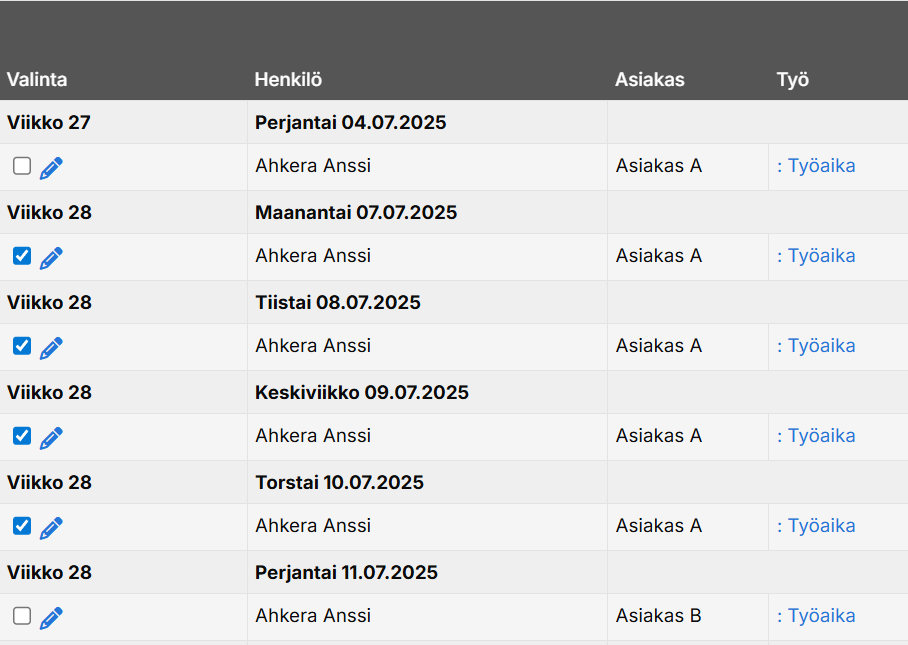Untick the Torstai 10.07.2025 checkbox
The image size is (908, 645).
(22, 526)
